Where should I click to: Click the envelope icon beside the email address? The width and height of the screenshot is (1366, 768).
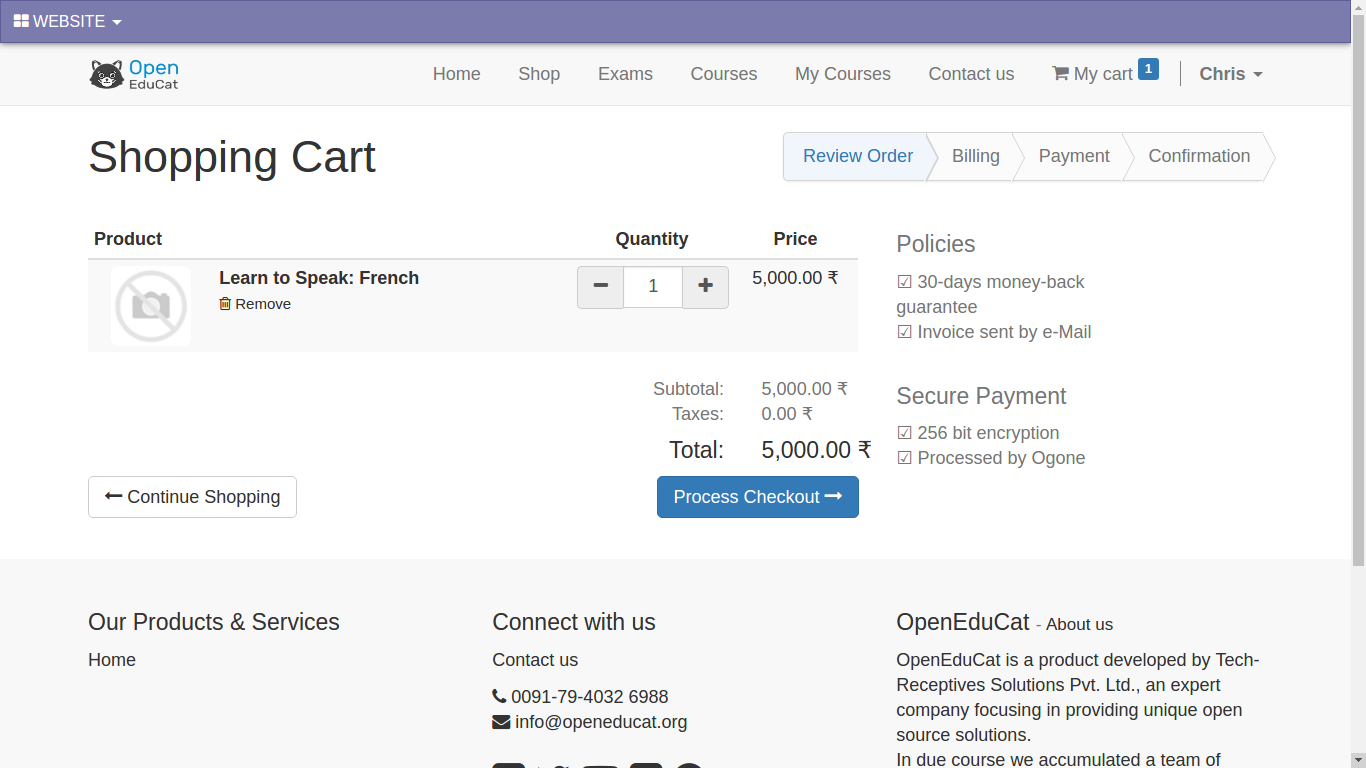tap(501, 722)
